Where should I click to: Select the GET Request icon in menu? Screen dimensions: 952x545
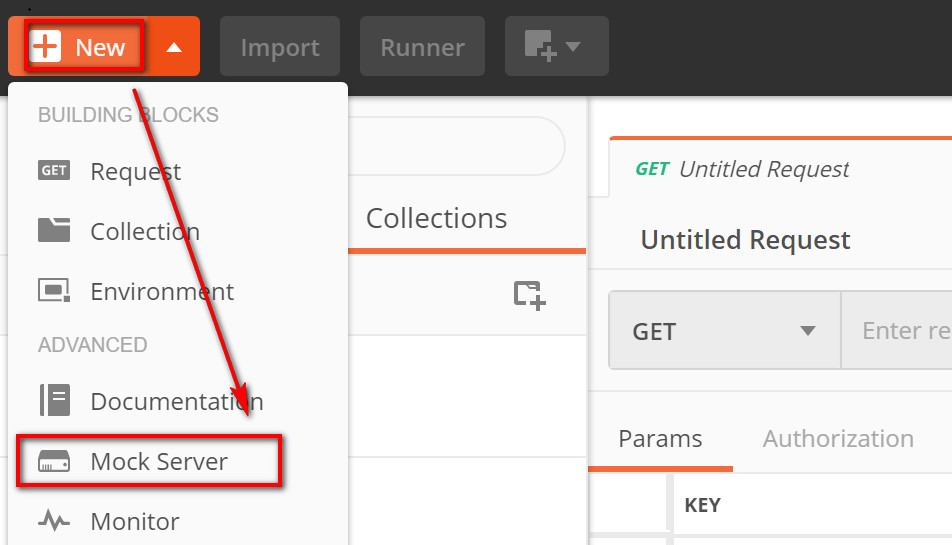54,171
